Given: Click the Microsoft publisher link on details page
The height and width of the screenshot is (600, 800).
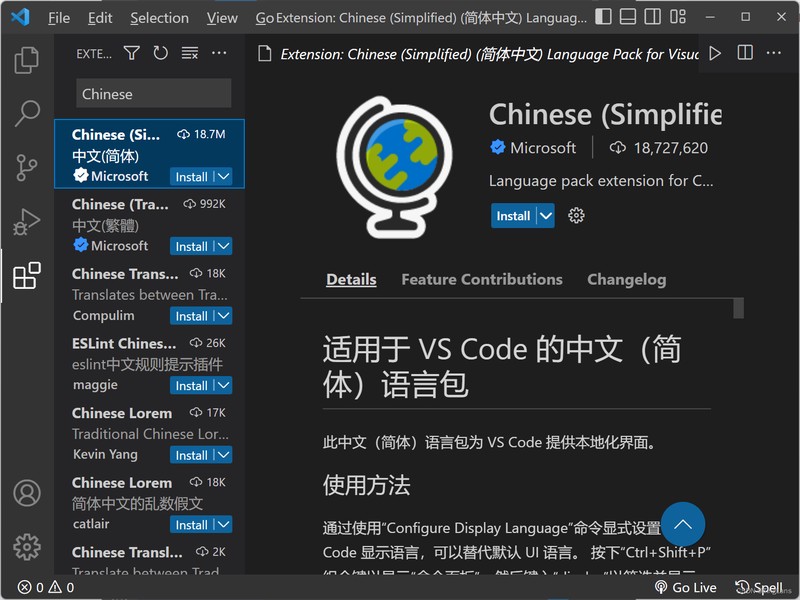Looking at the screenshot, I should click(542, 148).
